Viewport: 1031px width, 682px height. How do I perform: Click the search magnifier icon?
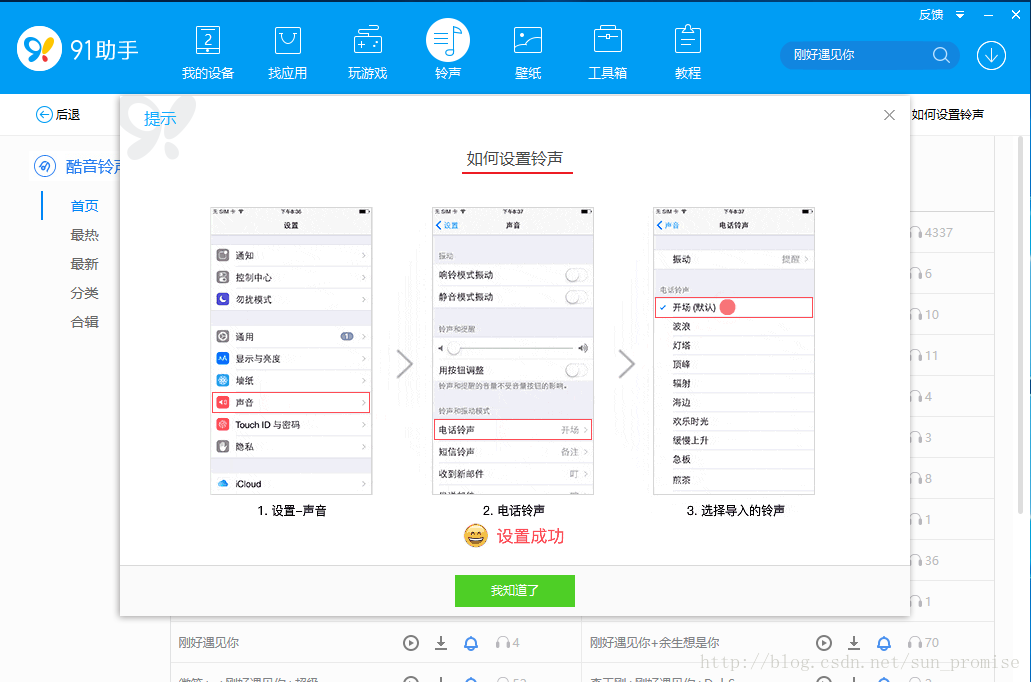(941, 55)
